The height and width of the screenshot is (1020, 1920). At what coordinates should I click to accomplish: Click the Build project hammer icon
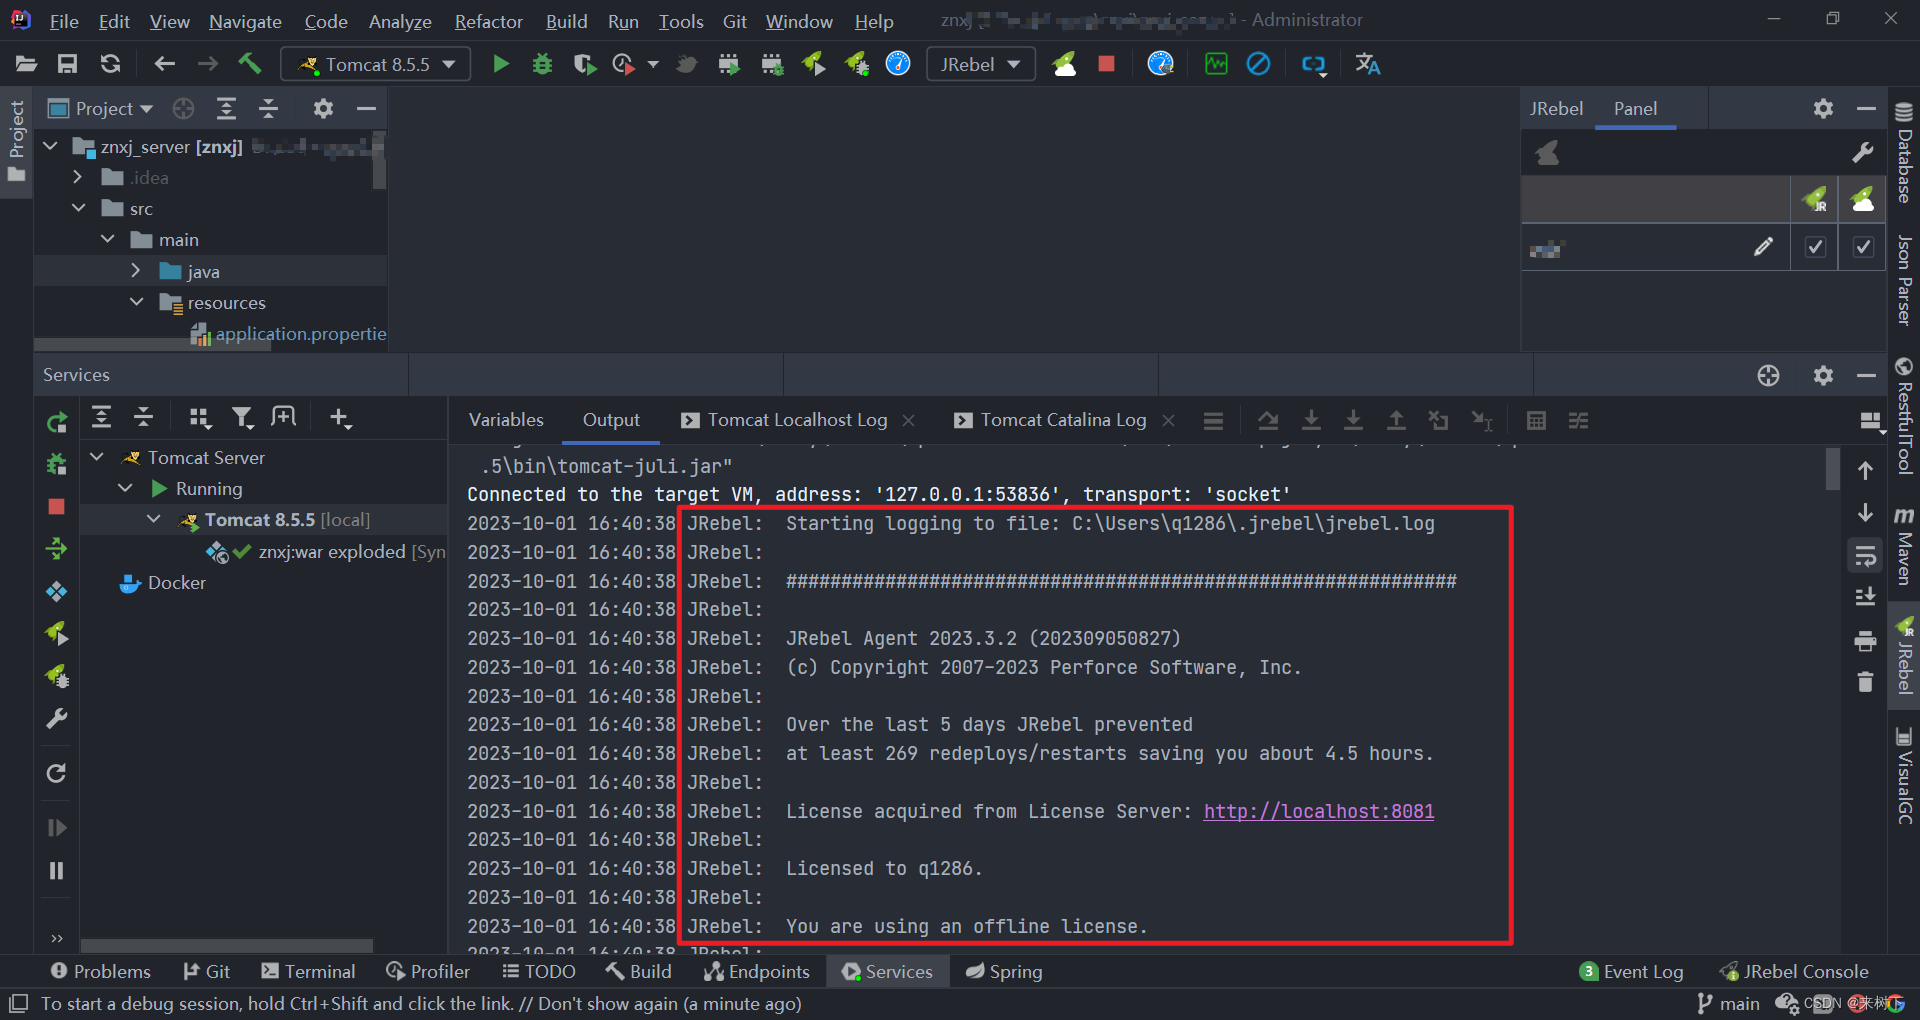coord(250,64)
